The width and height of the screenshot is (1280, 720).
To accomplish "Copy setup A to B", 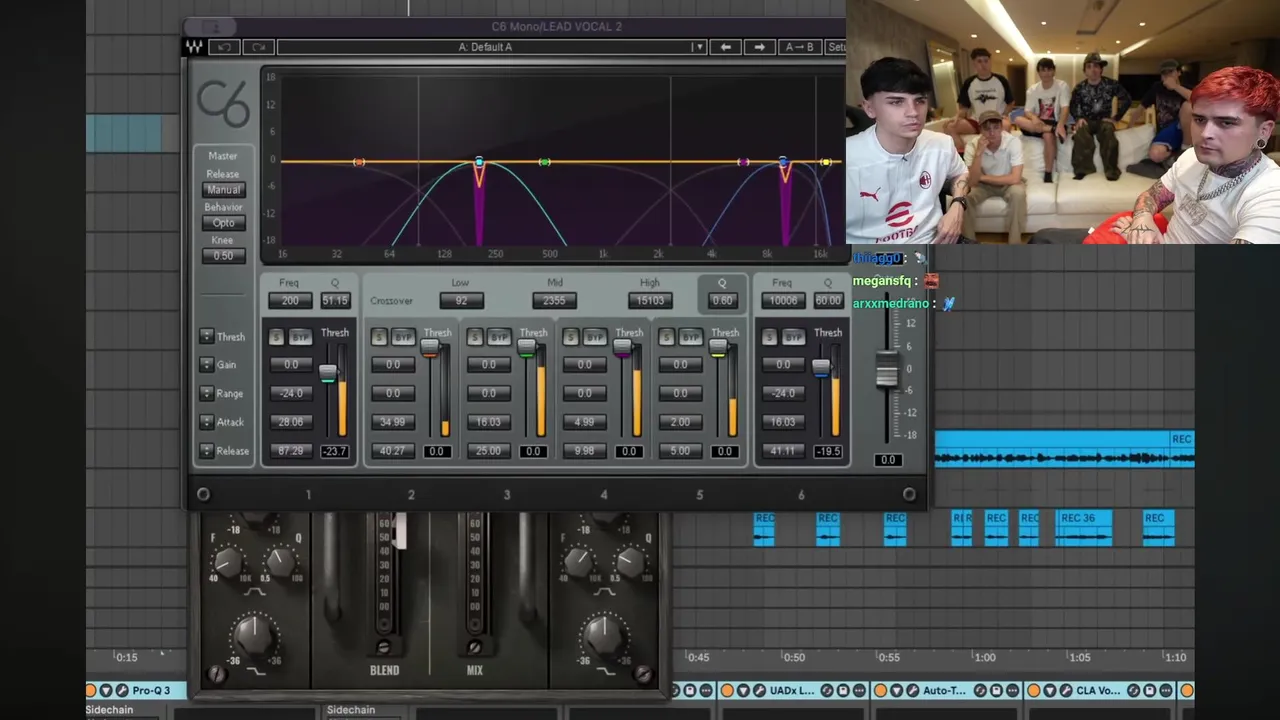I will coord(799,47).
